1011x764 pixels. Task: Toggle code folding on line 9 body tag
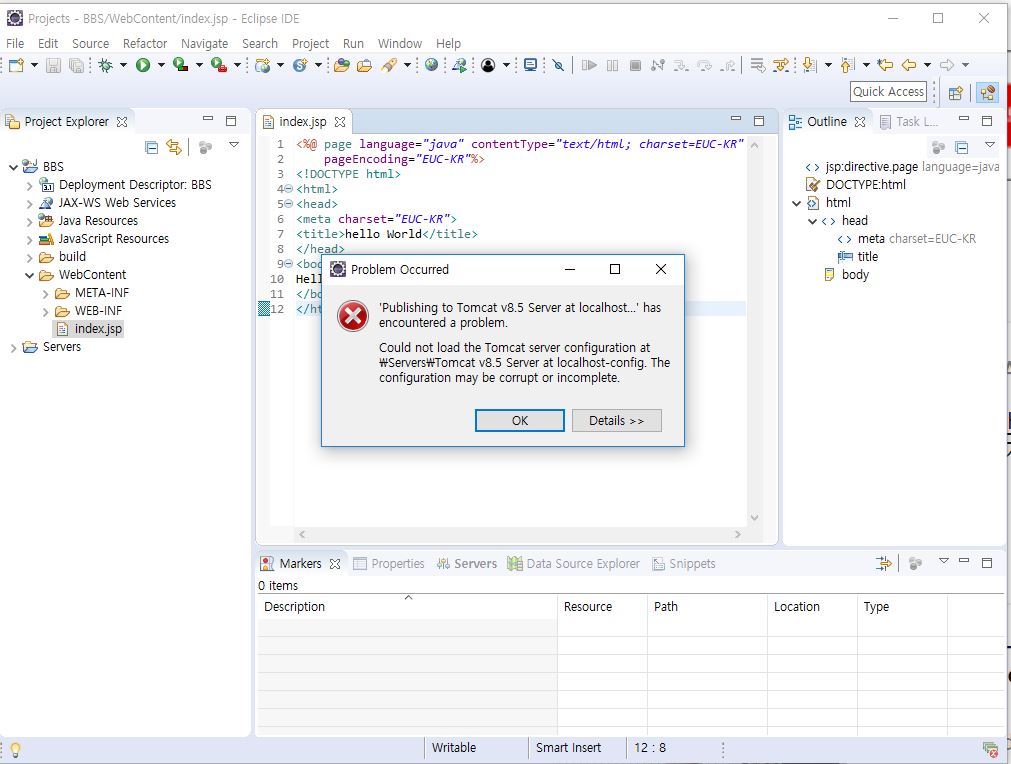click(288, 264)
